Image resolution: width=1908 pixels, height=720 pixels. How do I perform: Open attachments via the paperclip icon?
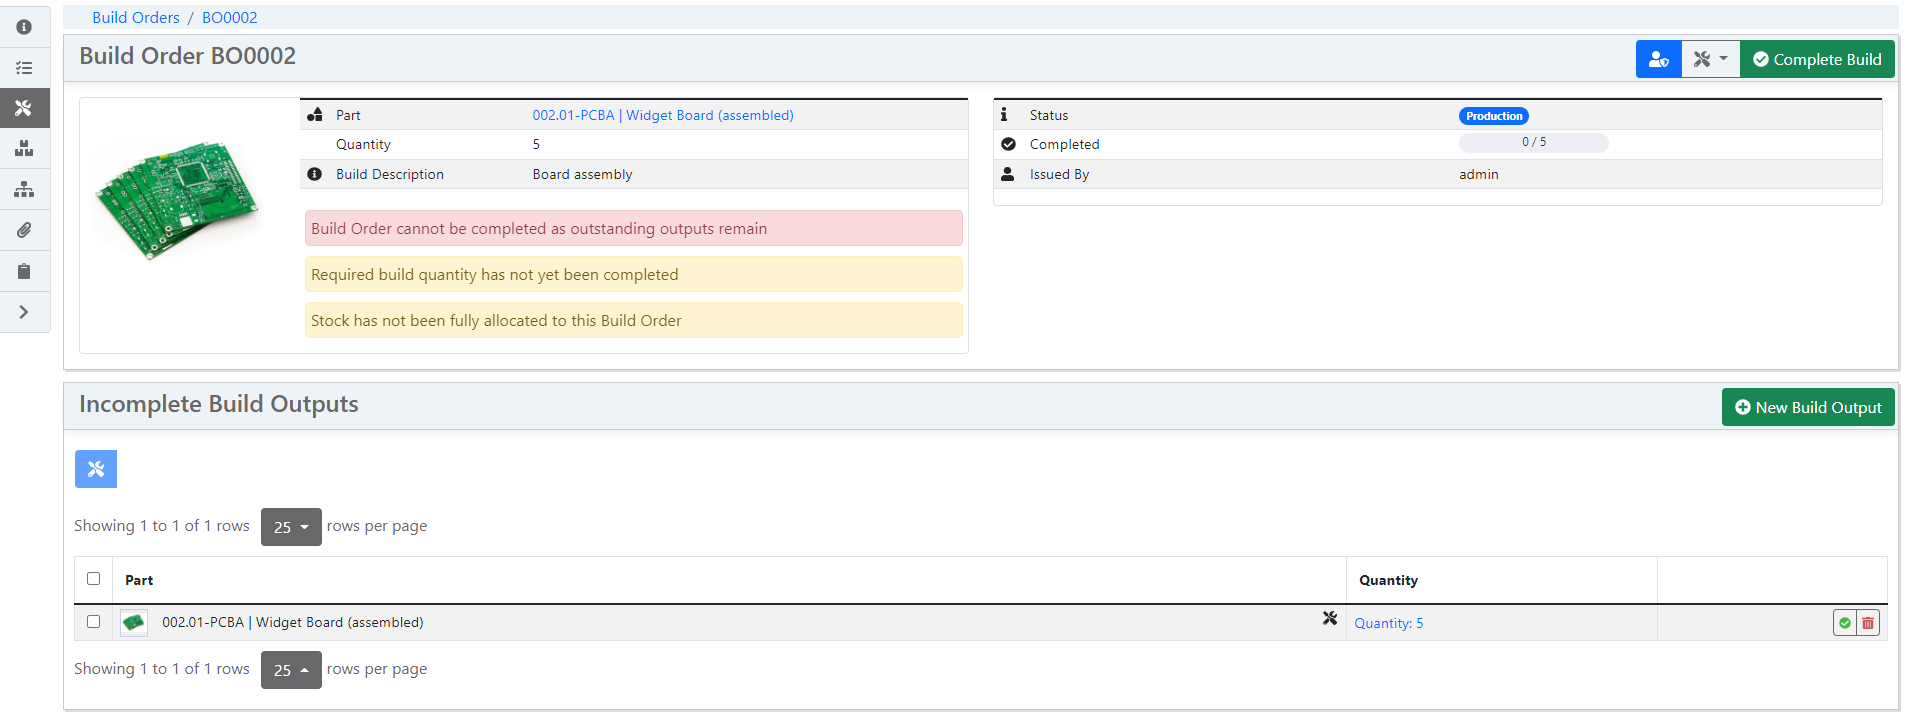24,230
